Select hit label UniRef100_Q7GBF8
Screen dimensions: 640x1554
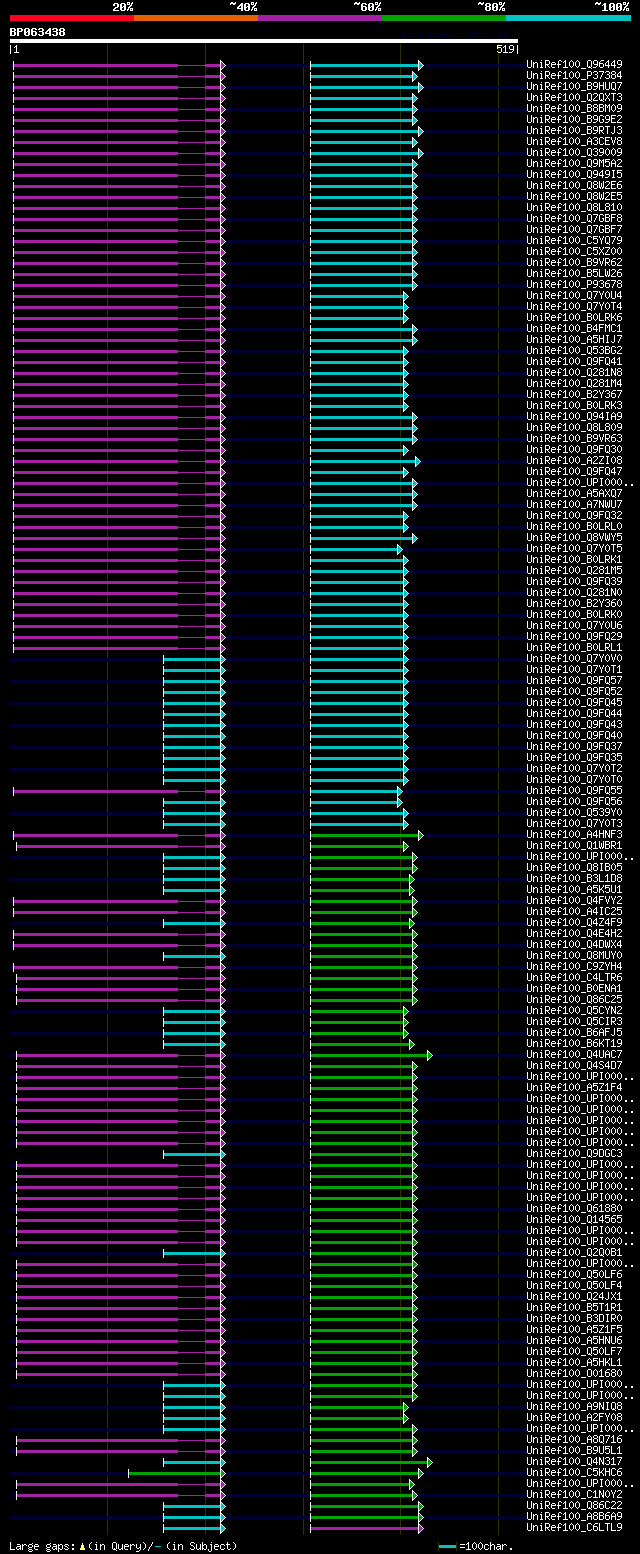tap(574, 219)
